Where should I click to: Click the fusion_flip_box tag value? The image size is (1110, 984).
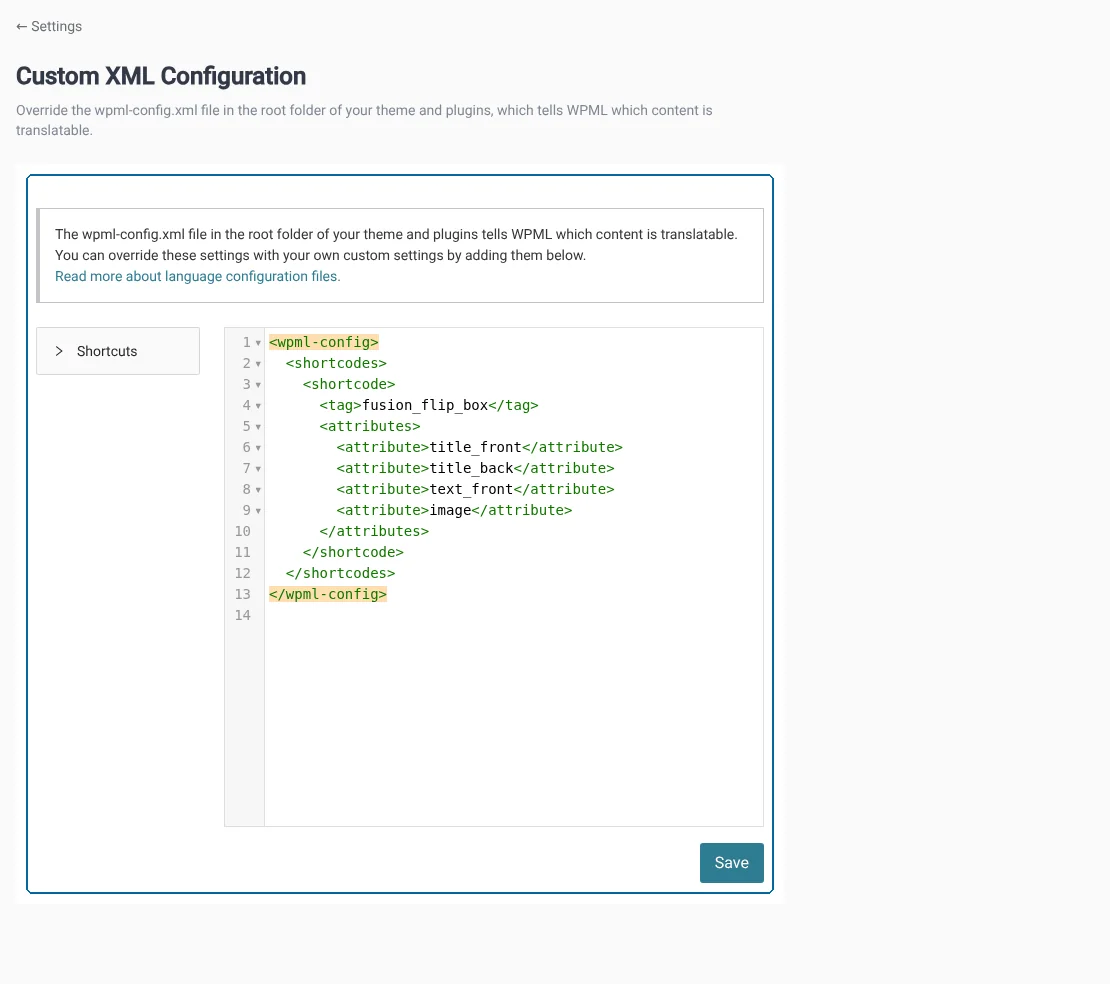(x=425, y=405)
